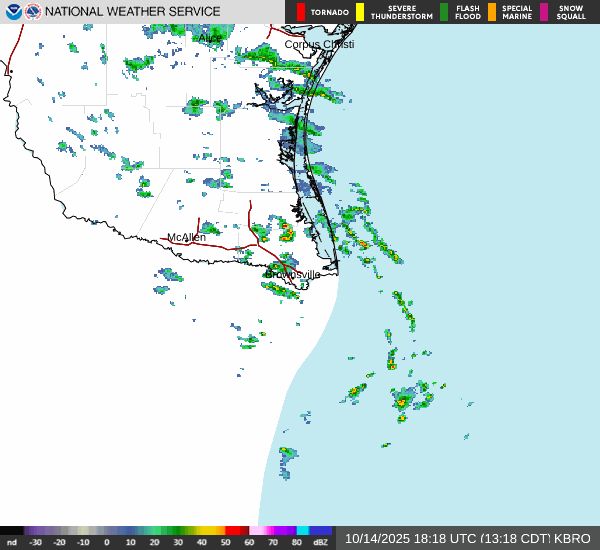Click the McAllen city label
The image size is (600, 550).
pyautogui.click(x=186, y=237)
